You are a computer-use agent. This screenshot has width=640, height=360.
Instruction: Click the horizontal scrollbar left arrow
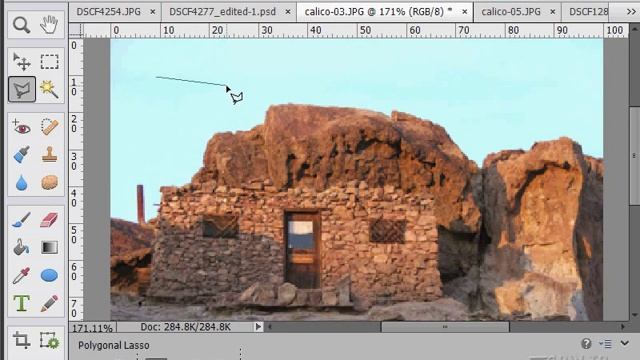269,327
